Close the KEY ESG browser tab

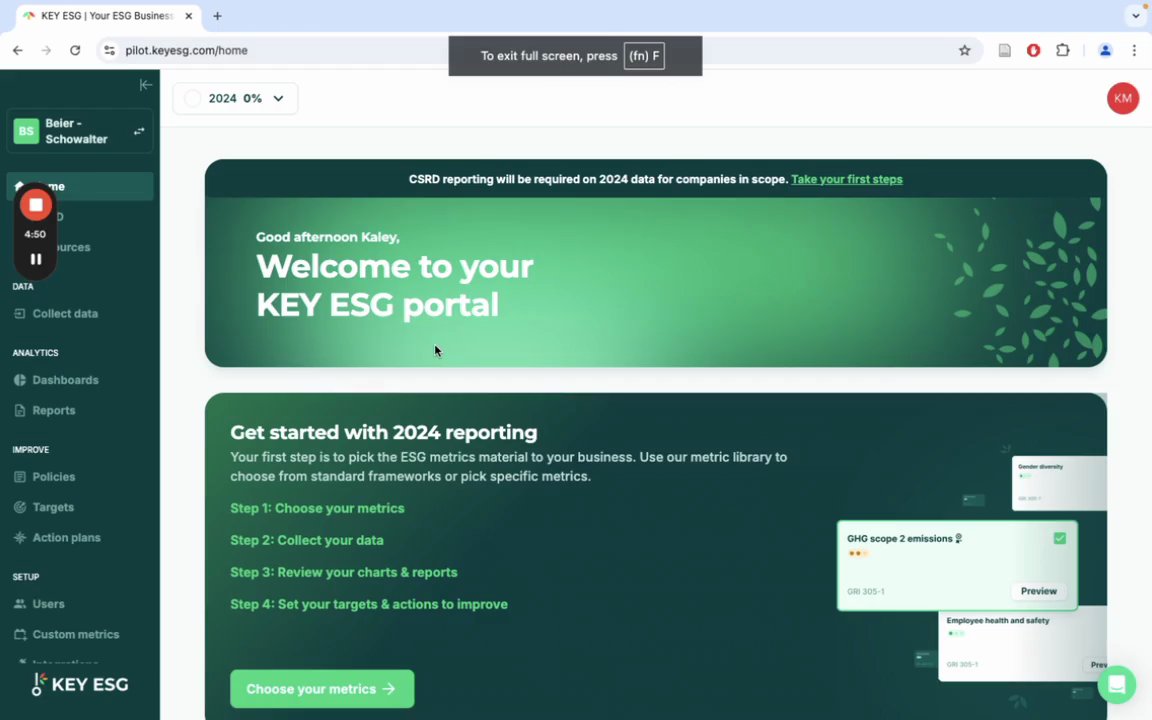tap(188, 15)
